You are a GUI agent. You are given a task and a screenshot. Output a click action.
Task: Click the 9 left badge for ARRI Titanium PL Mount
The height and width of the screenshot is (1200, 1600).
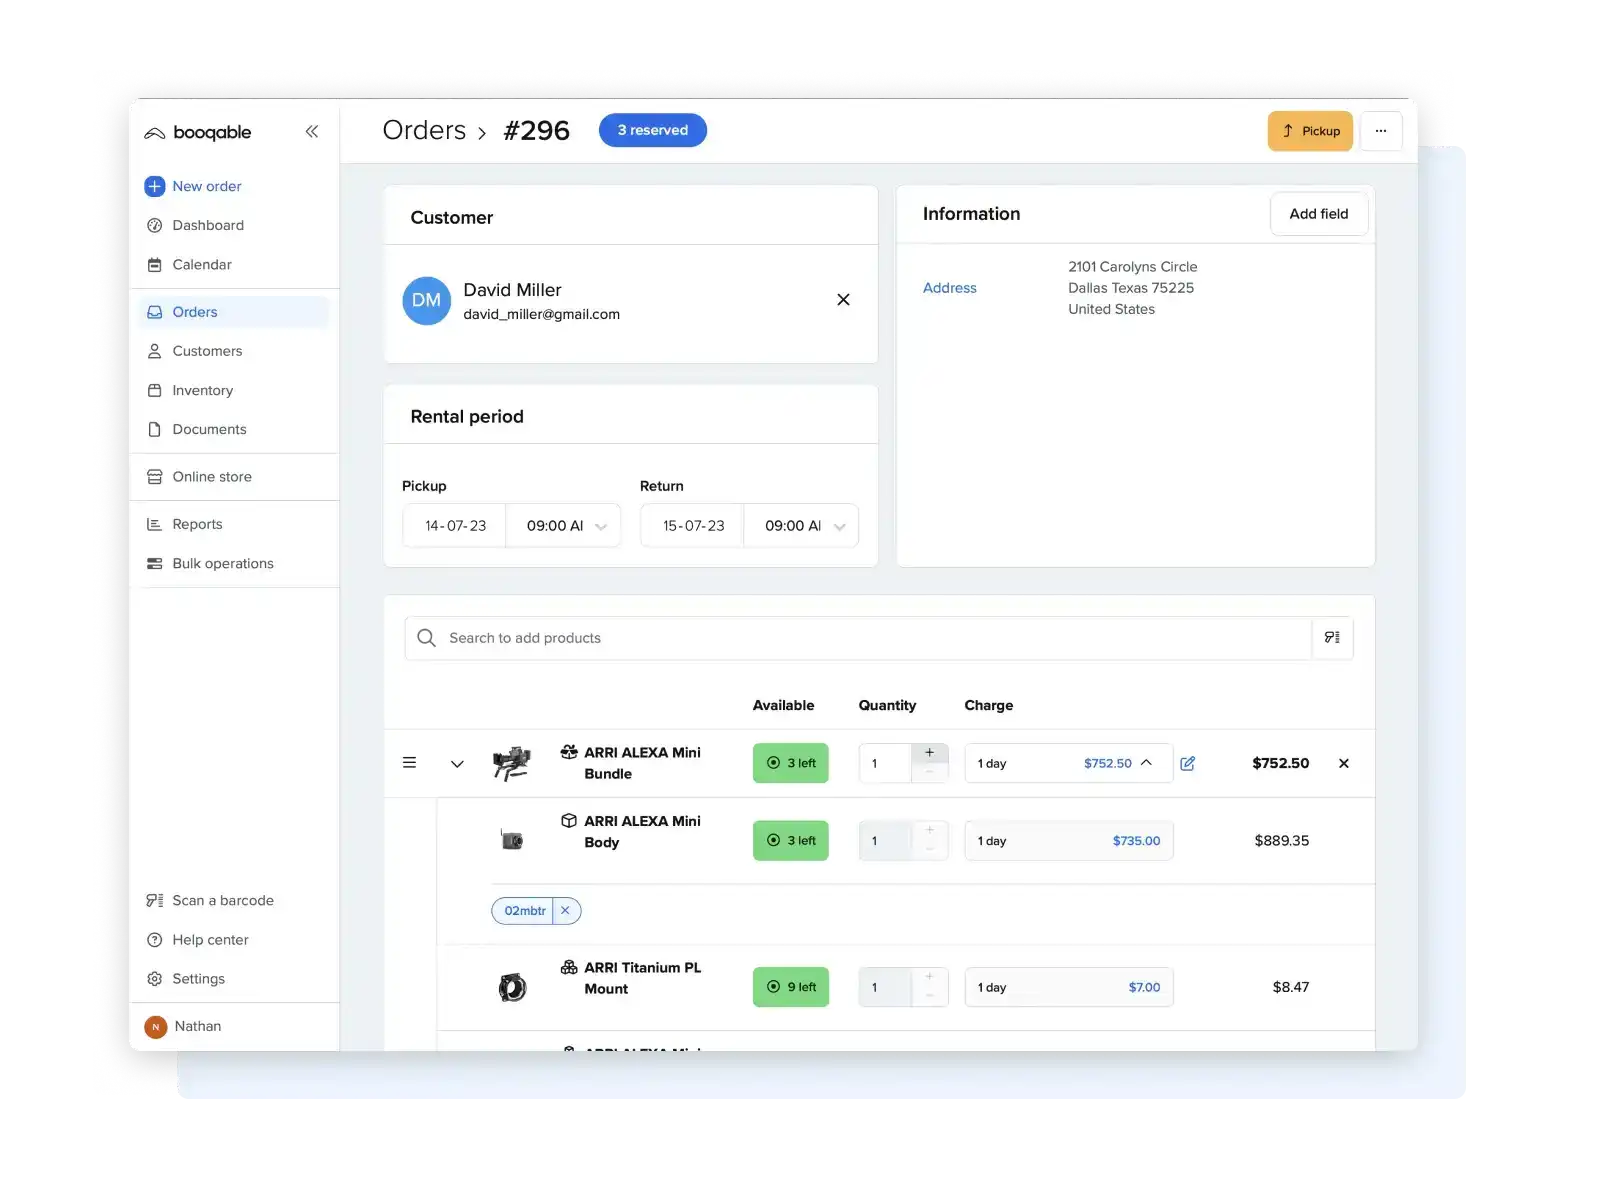coord(790,987)
